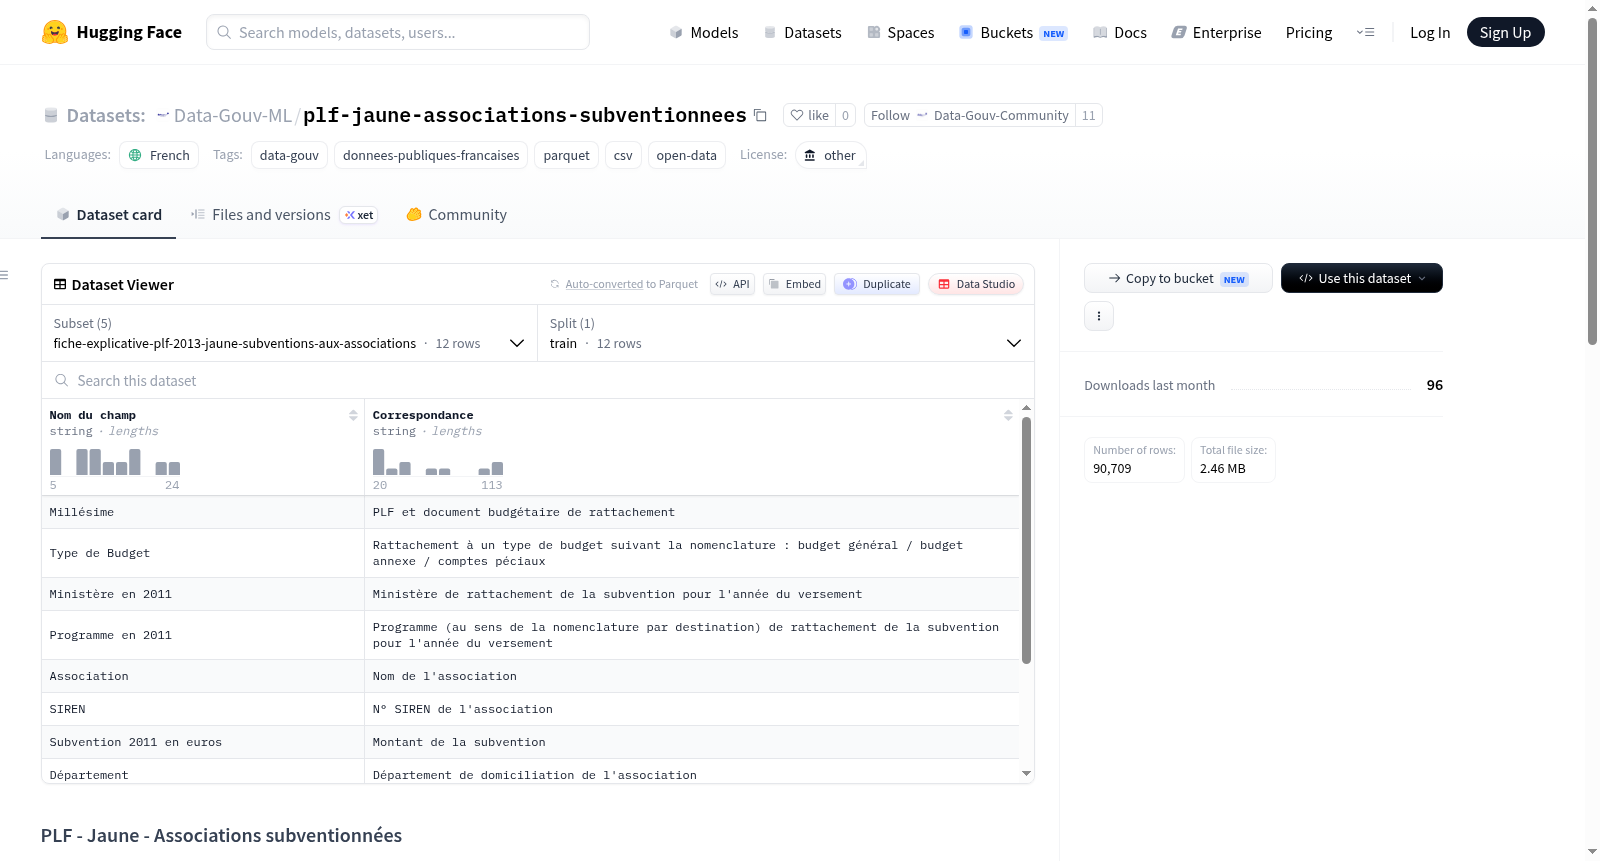Viewport: 1600px width, 861px height.
Task: Click the Hugging Face logo icon
Action: [x=55, y=32]
